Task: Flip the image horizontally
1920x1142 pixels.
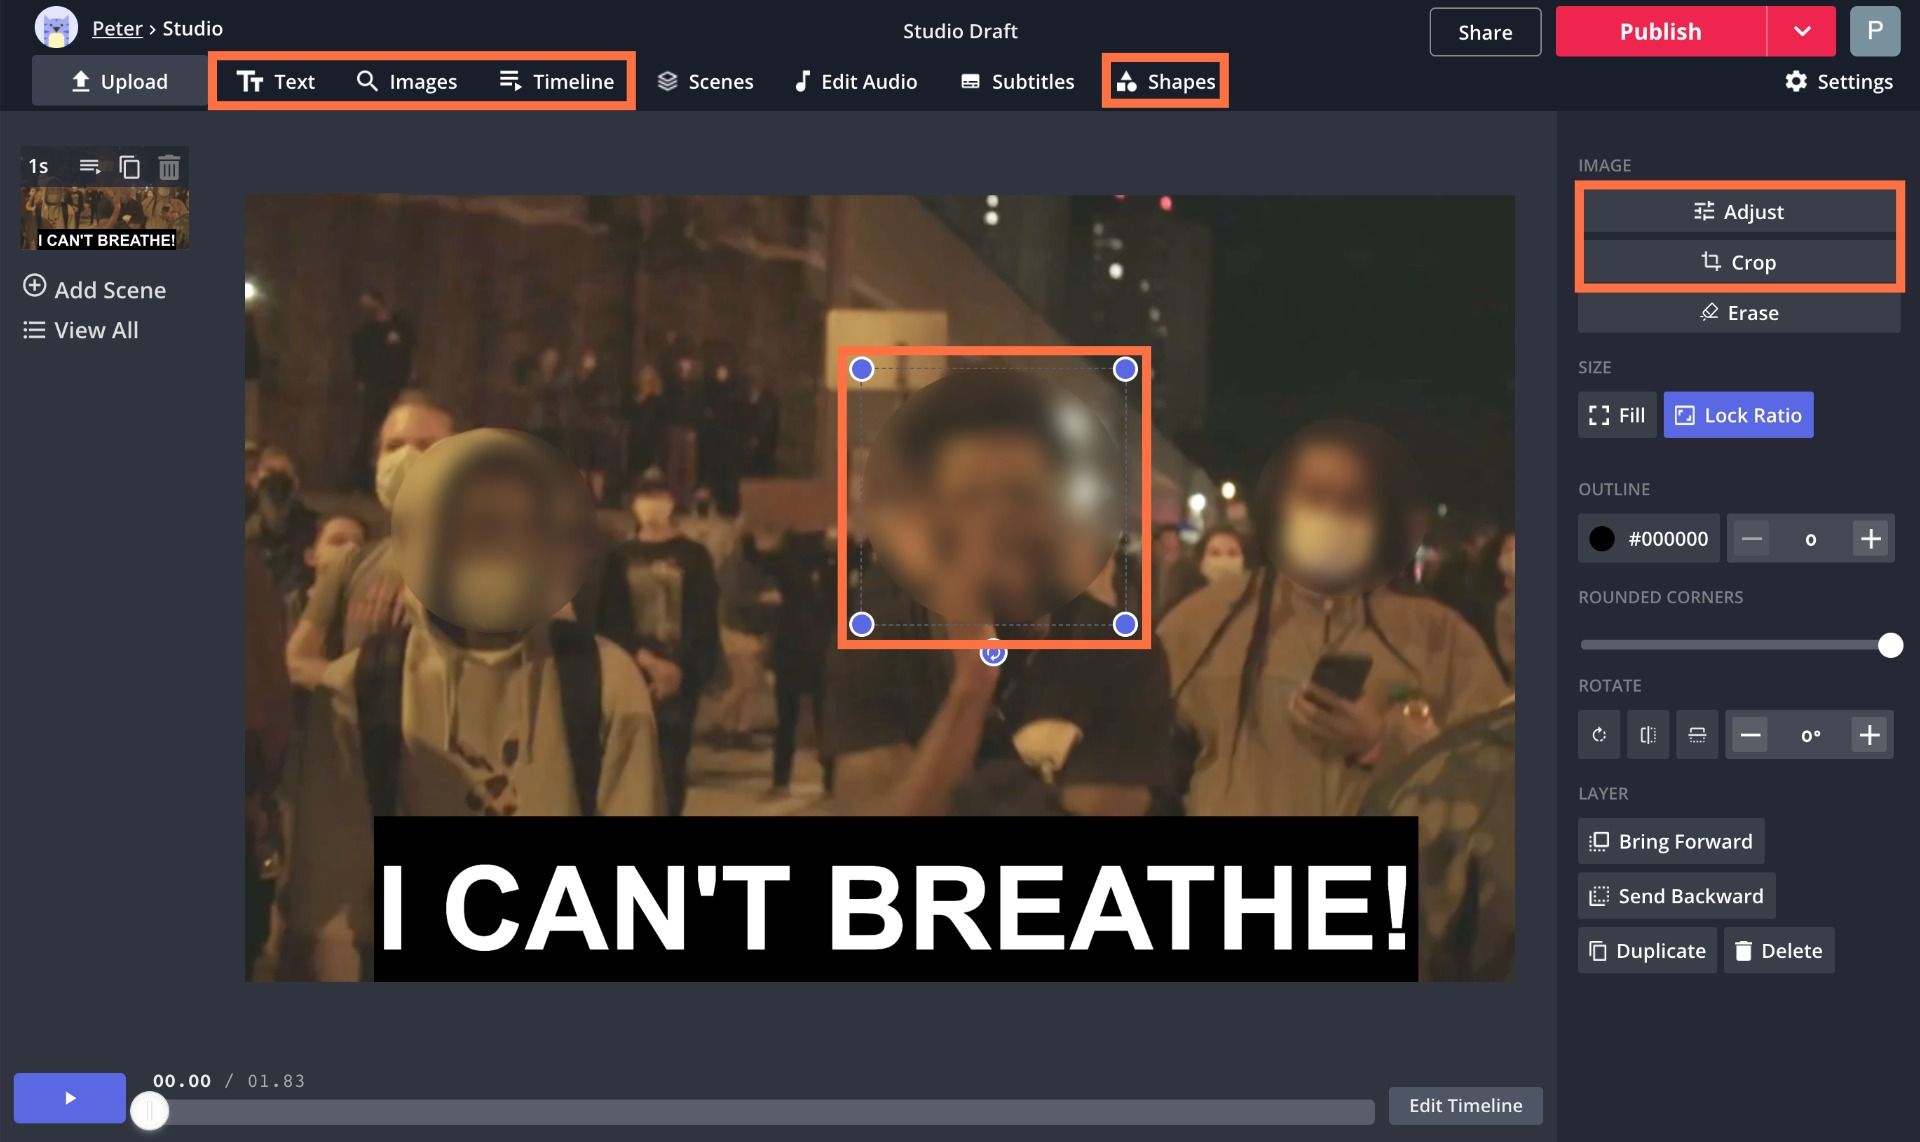Action: point(1648,735)
